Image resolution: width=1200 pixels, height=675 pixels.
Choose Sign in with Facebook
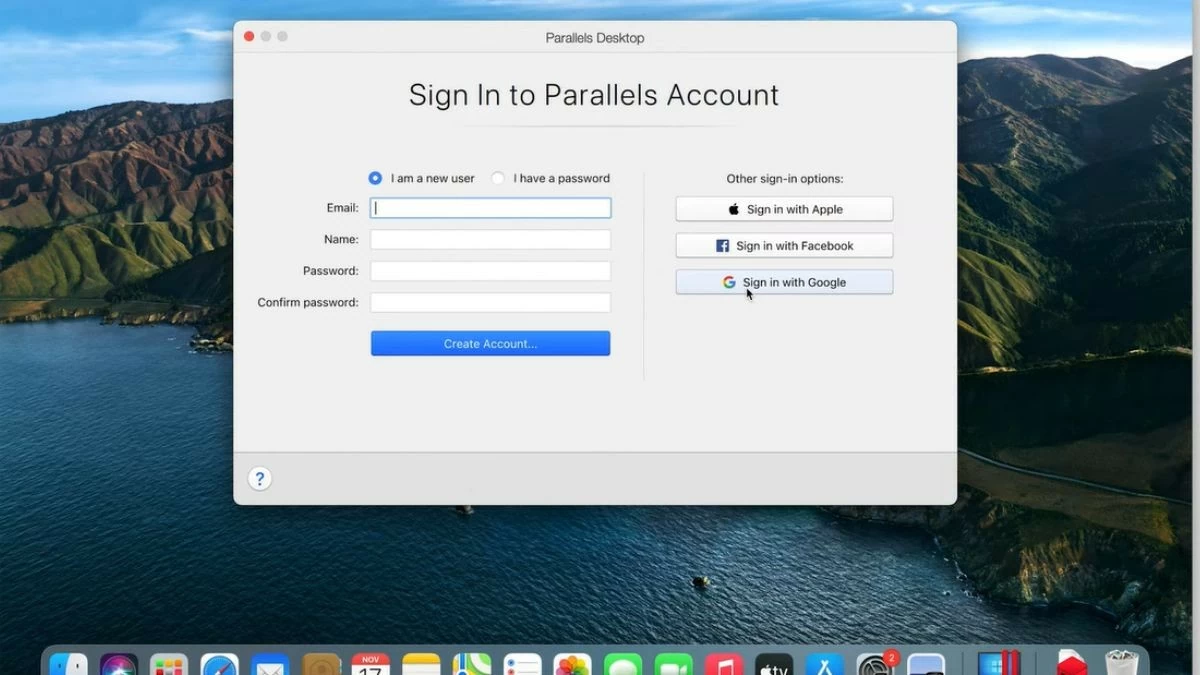(x=784, y=246)
